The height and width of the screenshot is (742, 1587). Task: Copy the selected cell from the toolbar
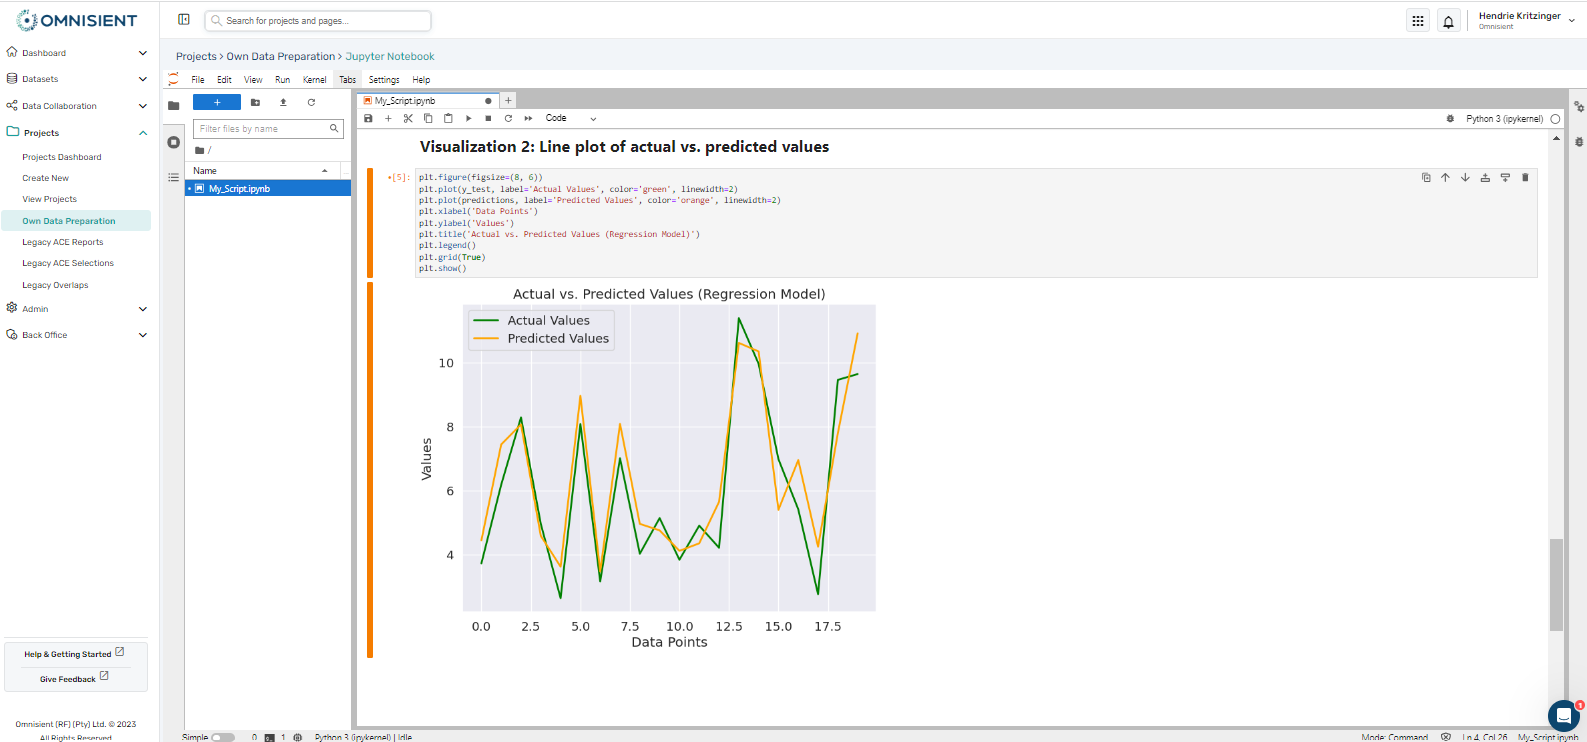click(x=428, y=118)
